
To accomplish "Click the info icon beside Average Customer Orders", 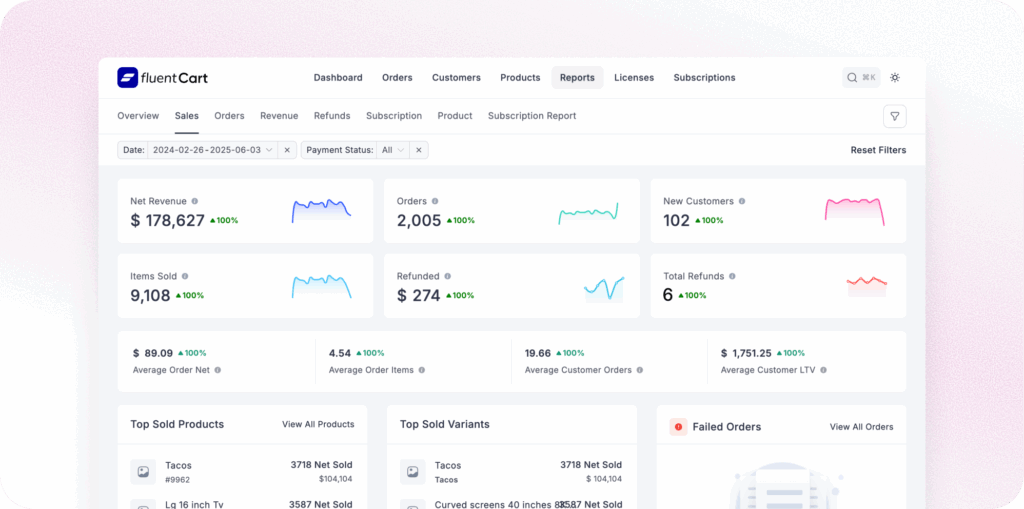I will click(639, 370).
